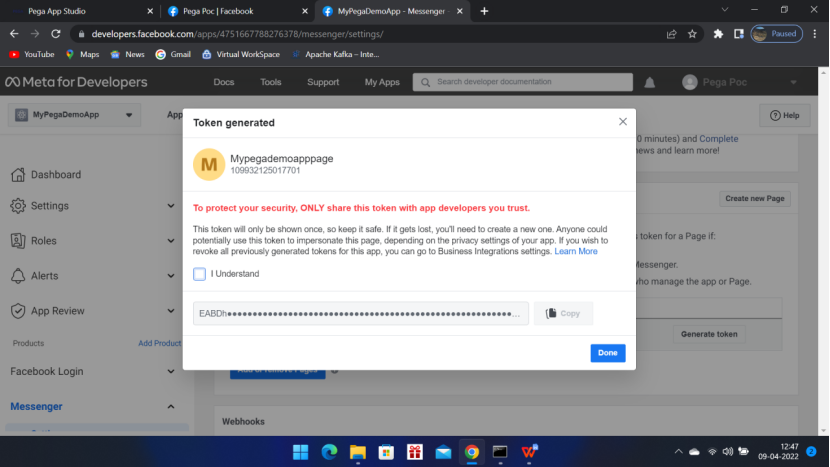The width and height of the screenshot is (830, 467).
Task: Click the Chrome icon in taskbar
Action: pyautogui.click(x=472, y=452)
